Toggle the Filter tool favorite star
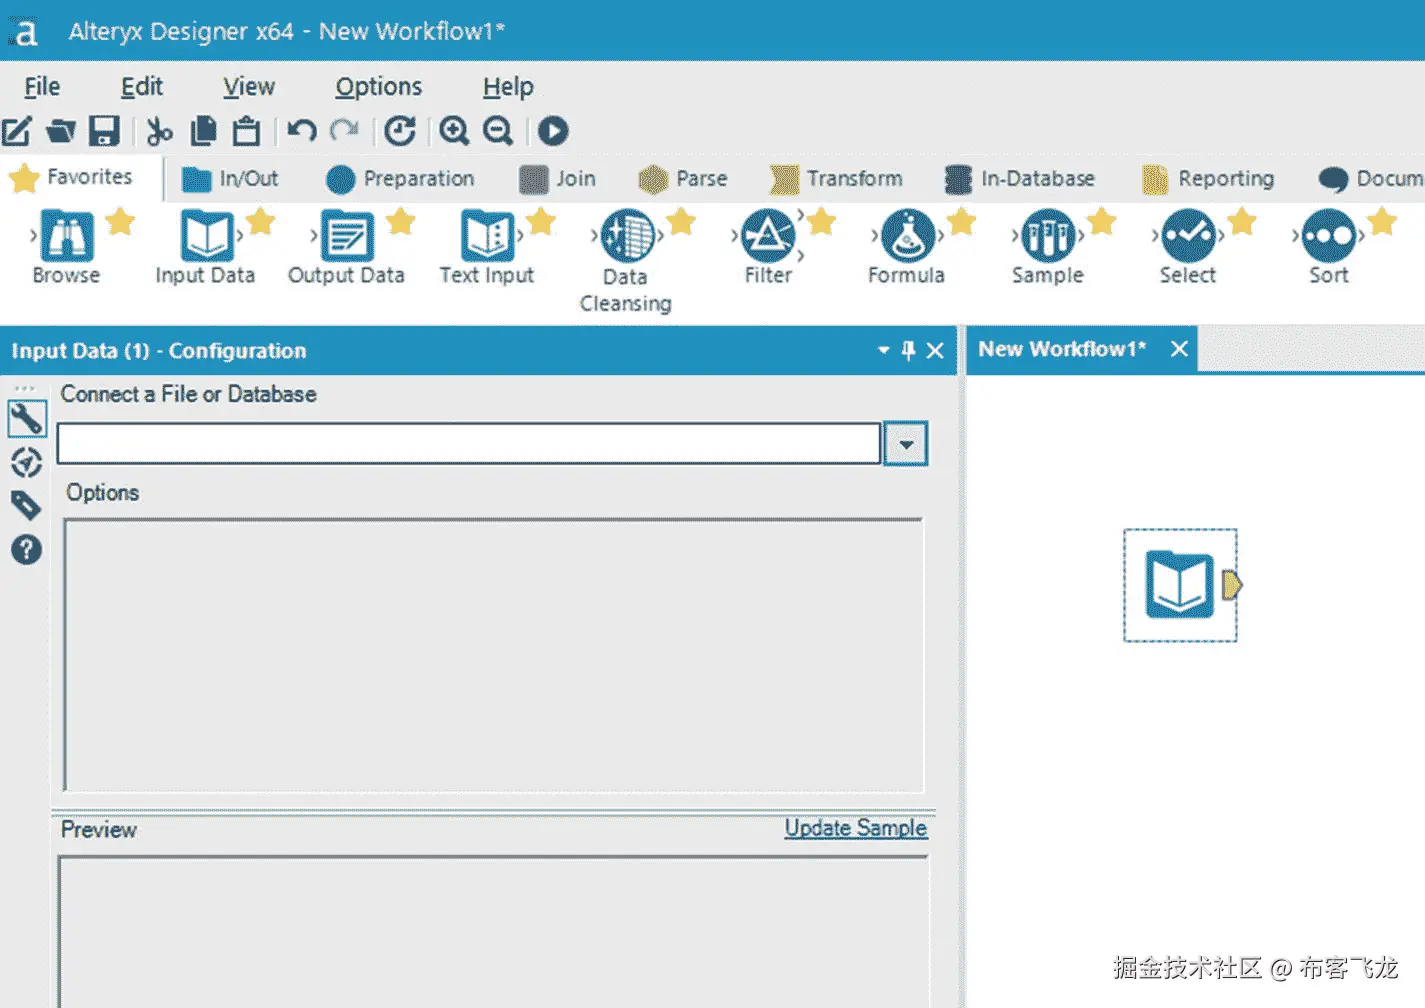This screenshot has height=1008, width=1425. (821, 220)
